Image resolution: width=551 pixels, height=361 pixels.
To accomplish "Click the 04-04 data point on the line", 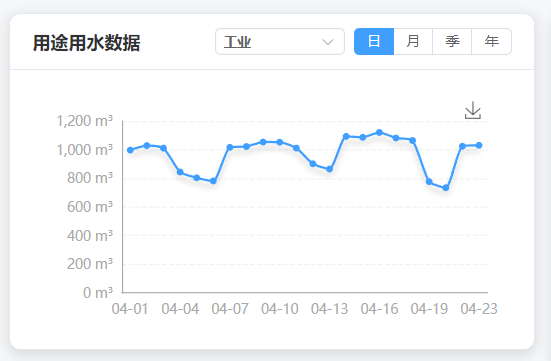I will click(x=180, y=172).
